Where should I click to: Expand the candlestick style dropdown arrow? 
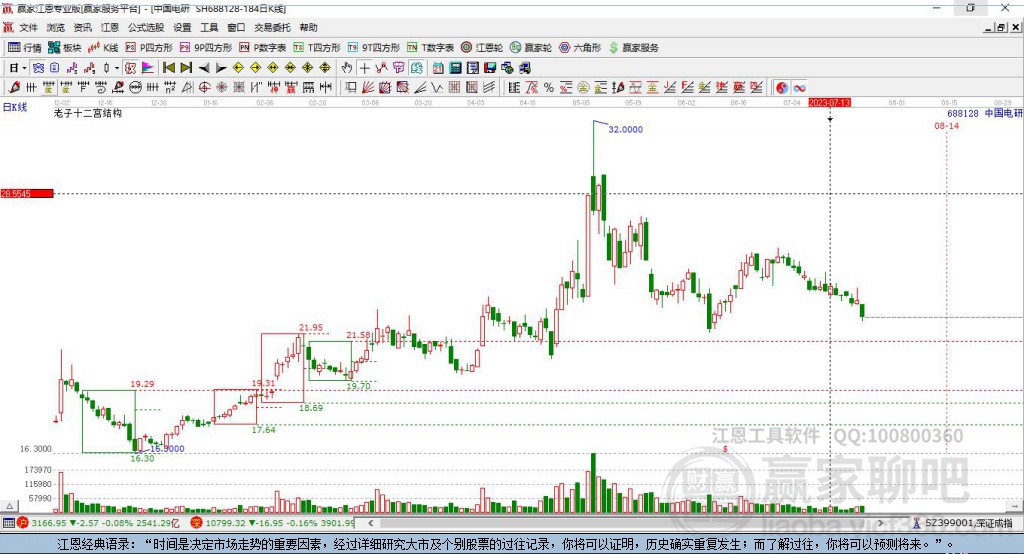tap(117, 68)
